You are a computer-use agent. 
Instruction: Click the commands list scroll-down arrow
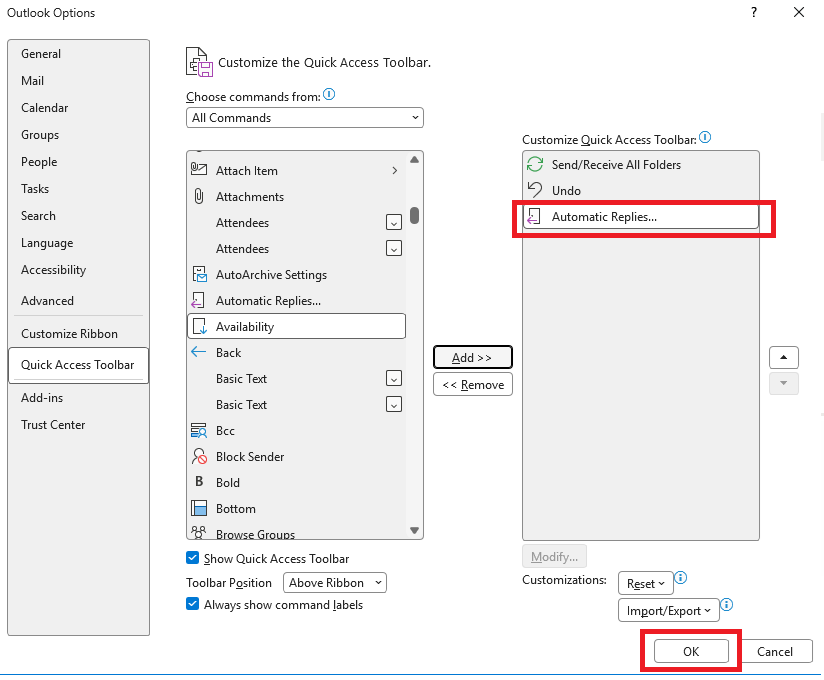click(414, 531)
